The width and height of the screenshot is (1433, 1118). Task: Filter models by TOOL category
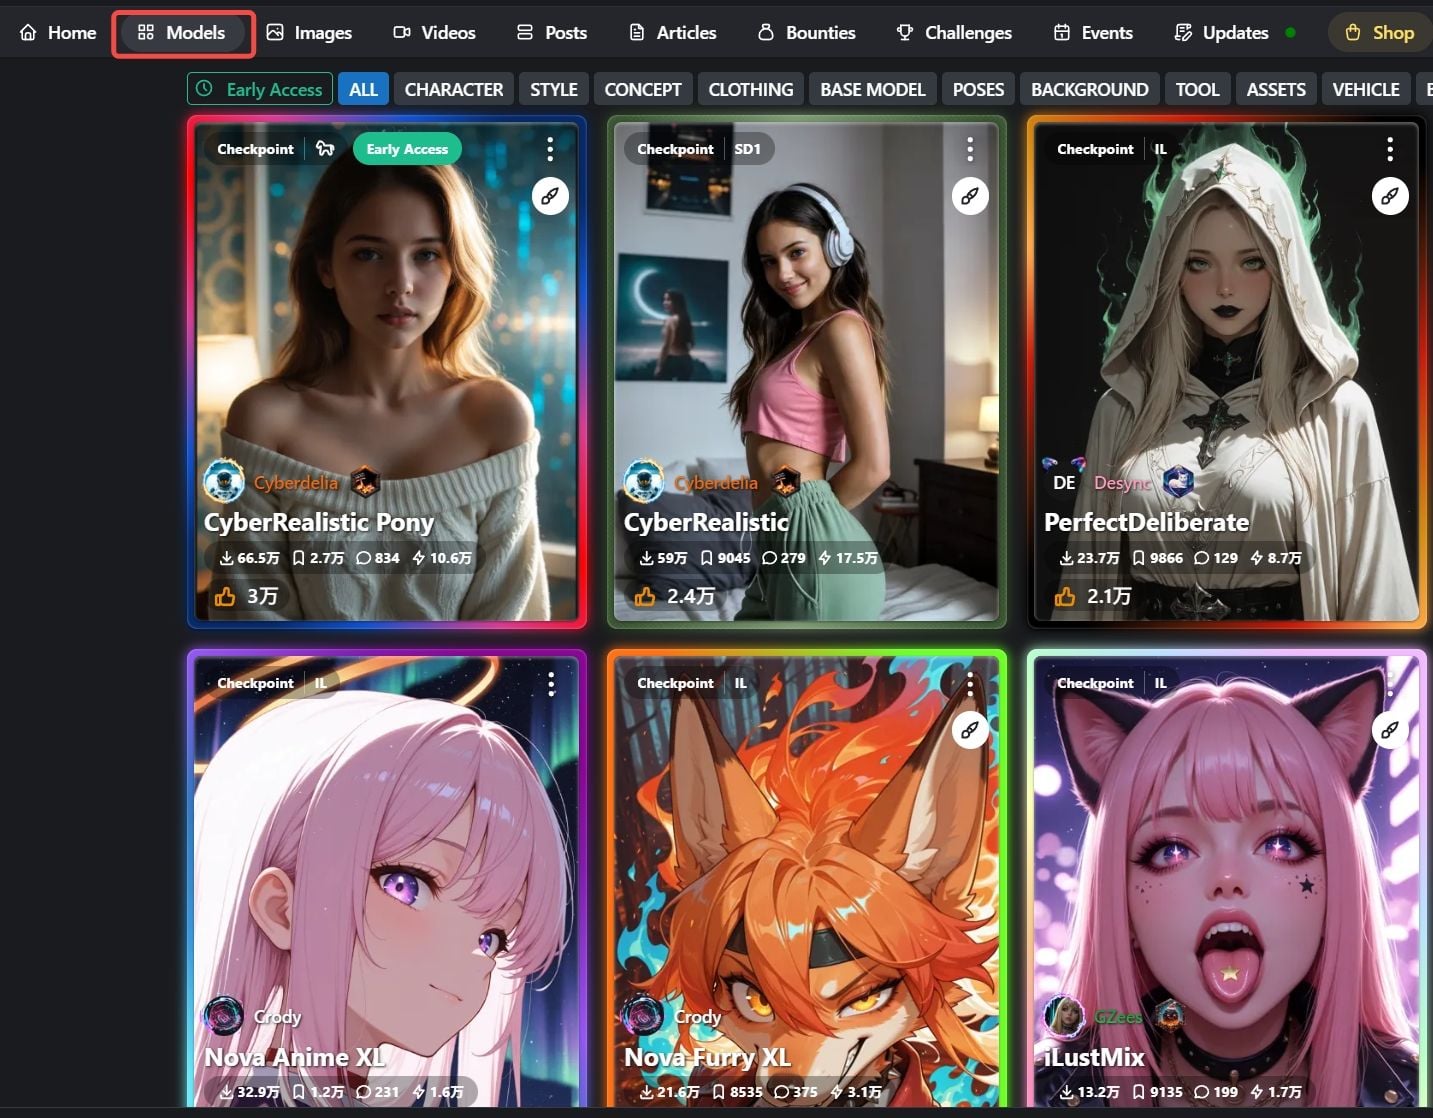pyautogui.click(x=1197, y=89)
